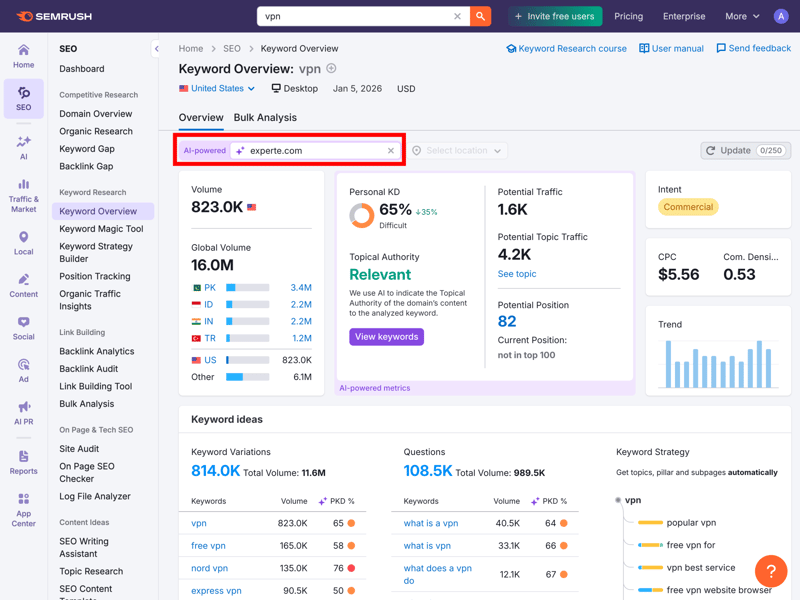Open the AI PR sidebar icon
The width and height of the screenshot is (800, 600).
pyautogui.click(x=23, y=412)
